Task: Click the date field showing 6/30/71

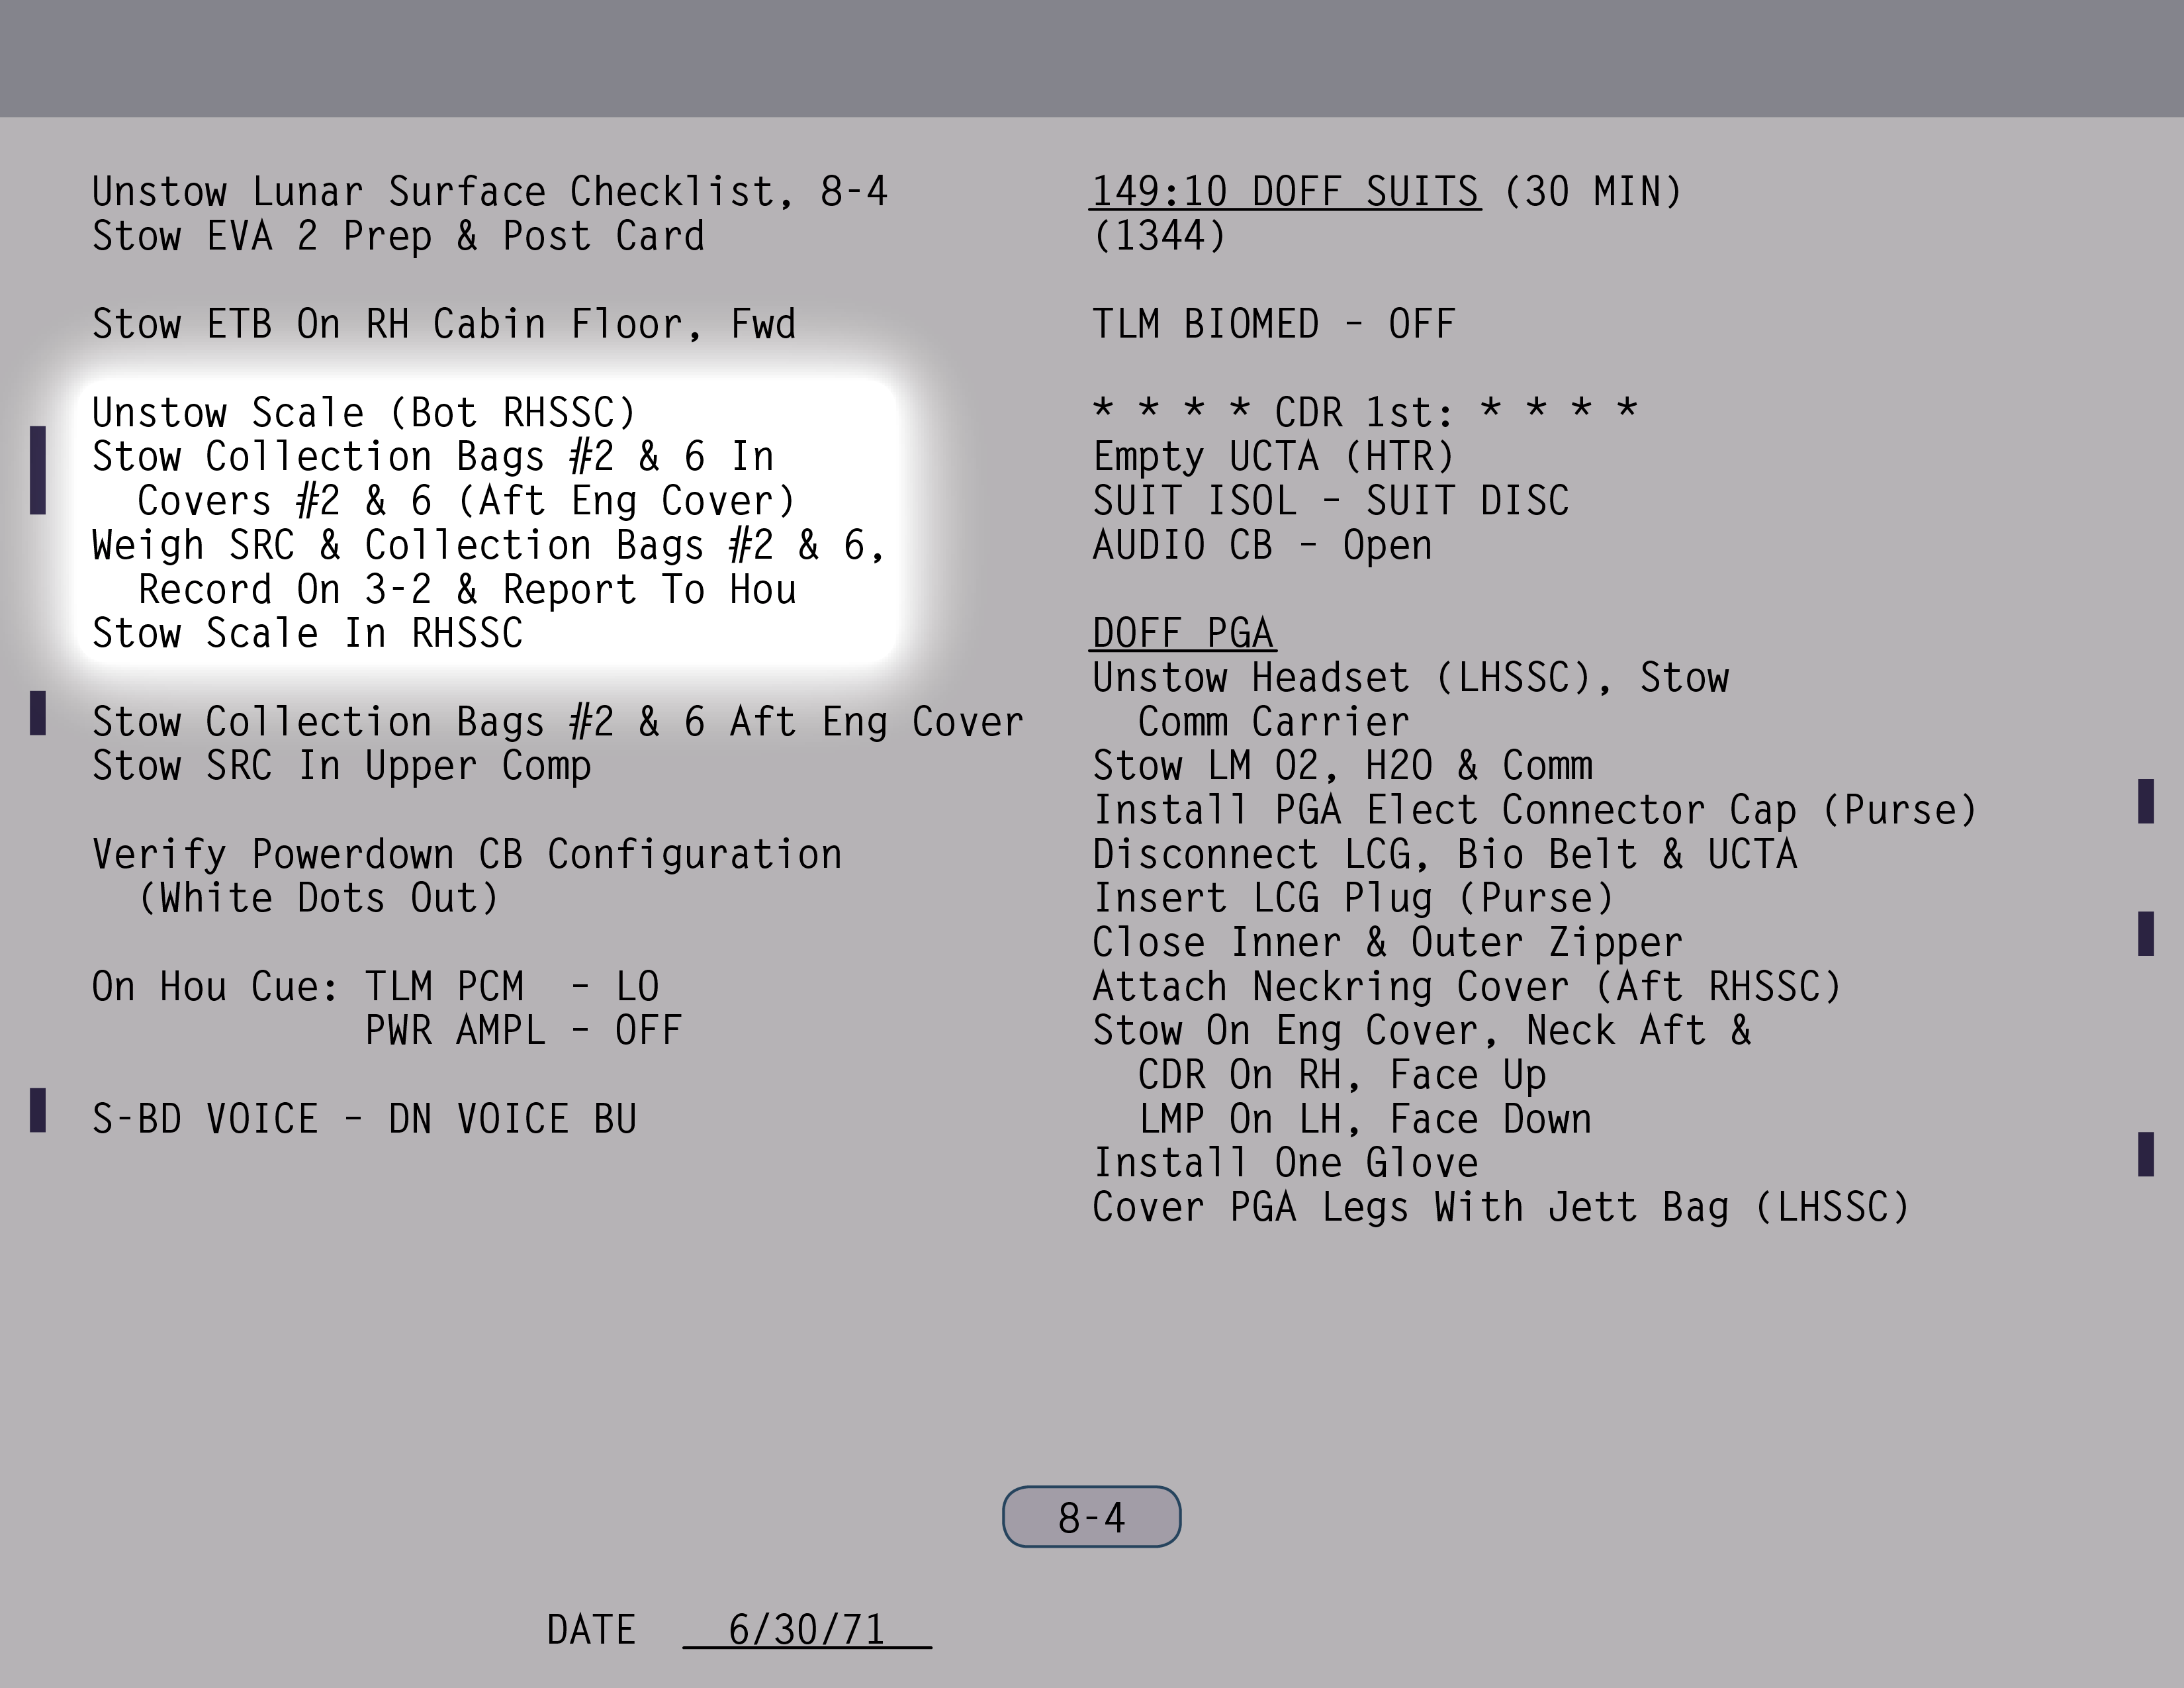Action: pyautogui.click(x=807, y=1629)
